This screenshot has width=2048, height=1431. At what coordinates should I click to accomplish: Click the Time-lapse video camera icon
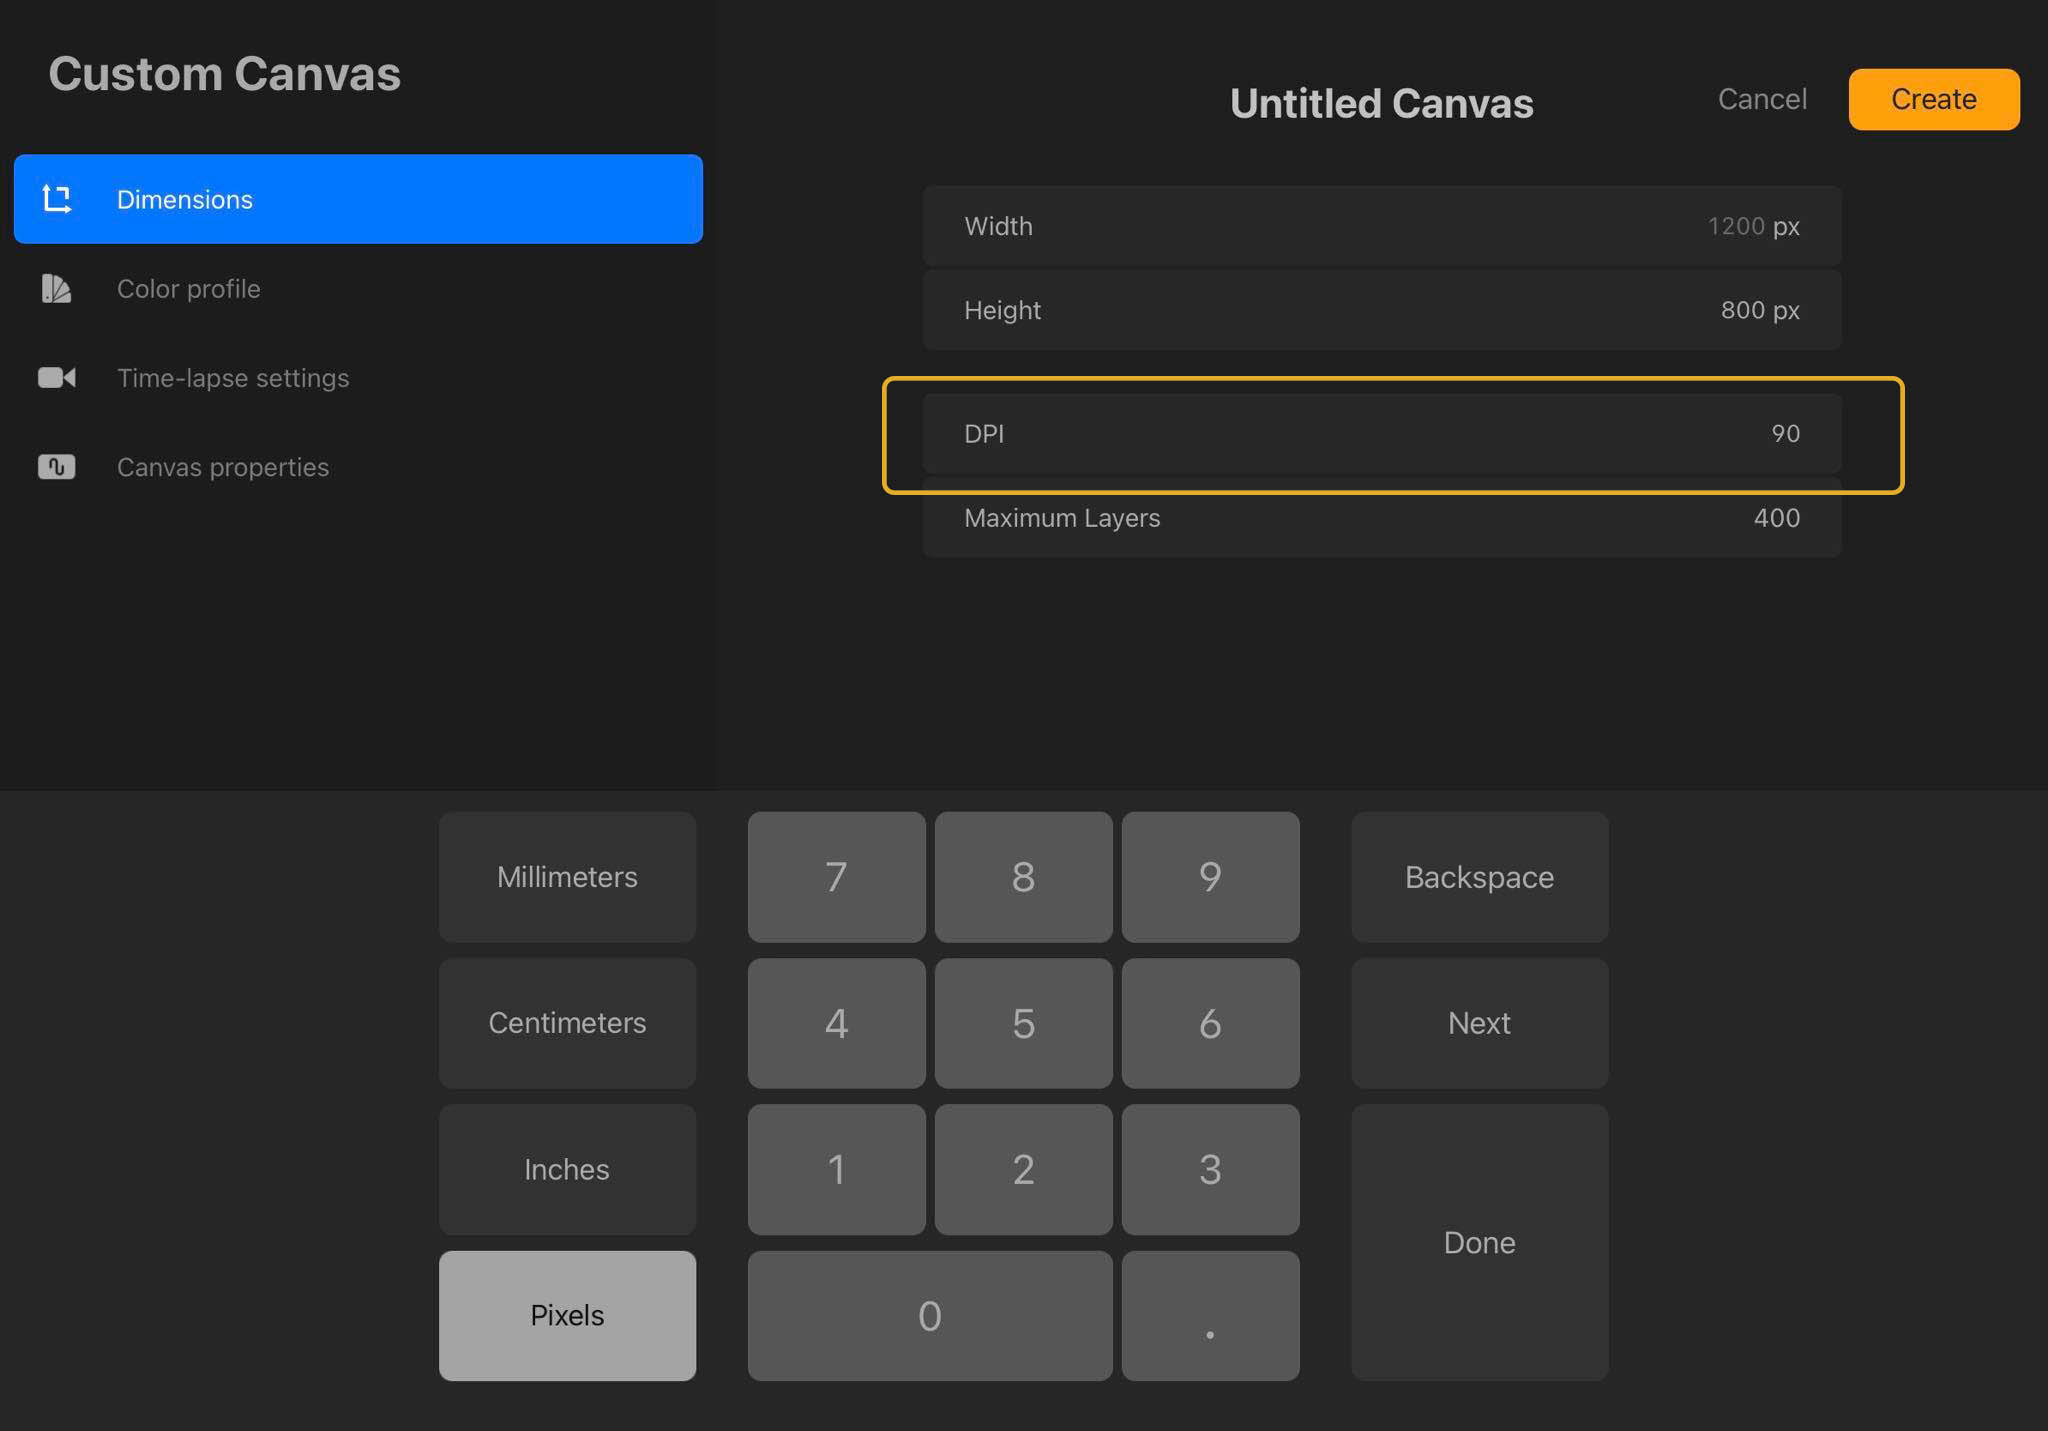pyautogui.click(x=57, y=378)
